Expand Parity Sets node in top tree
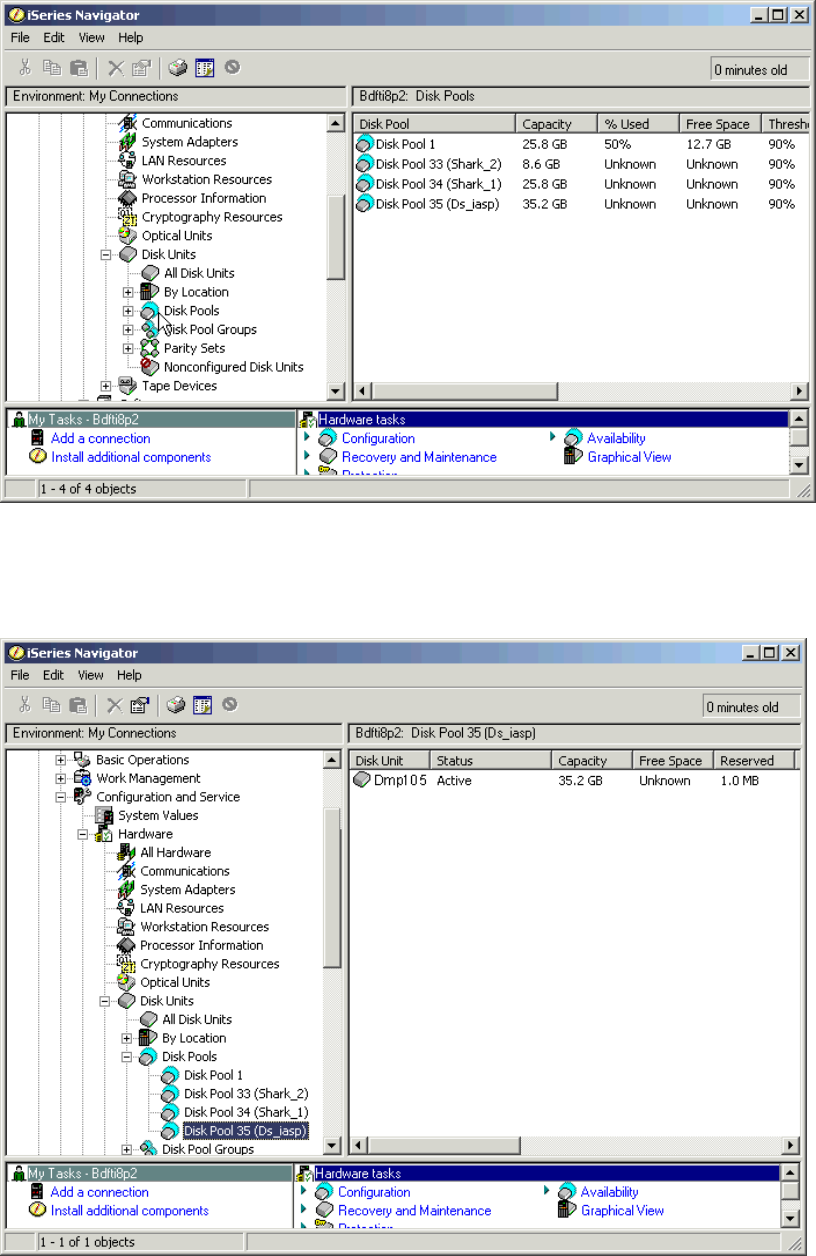The height and width of the screenshot is (1256, 816). click(128, 348)
